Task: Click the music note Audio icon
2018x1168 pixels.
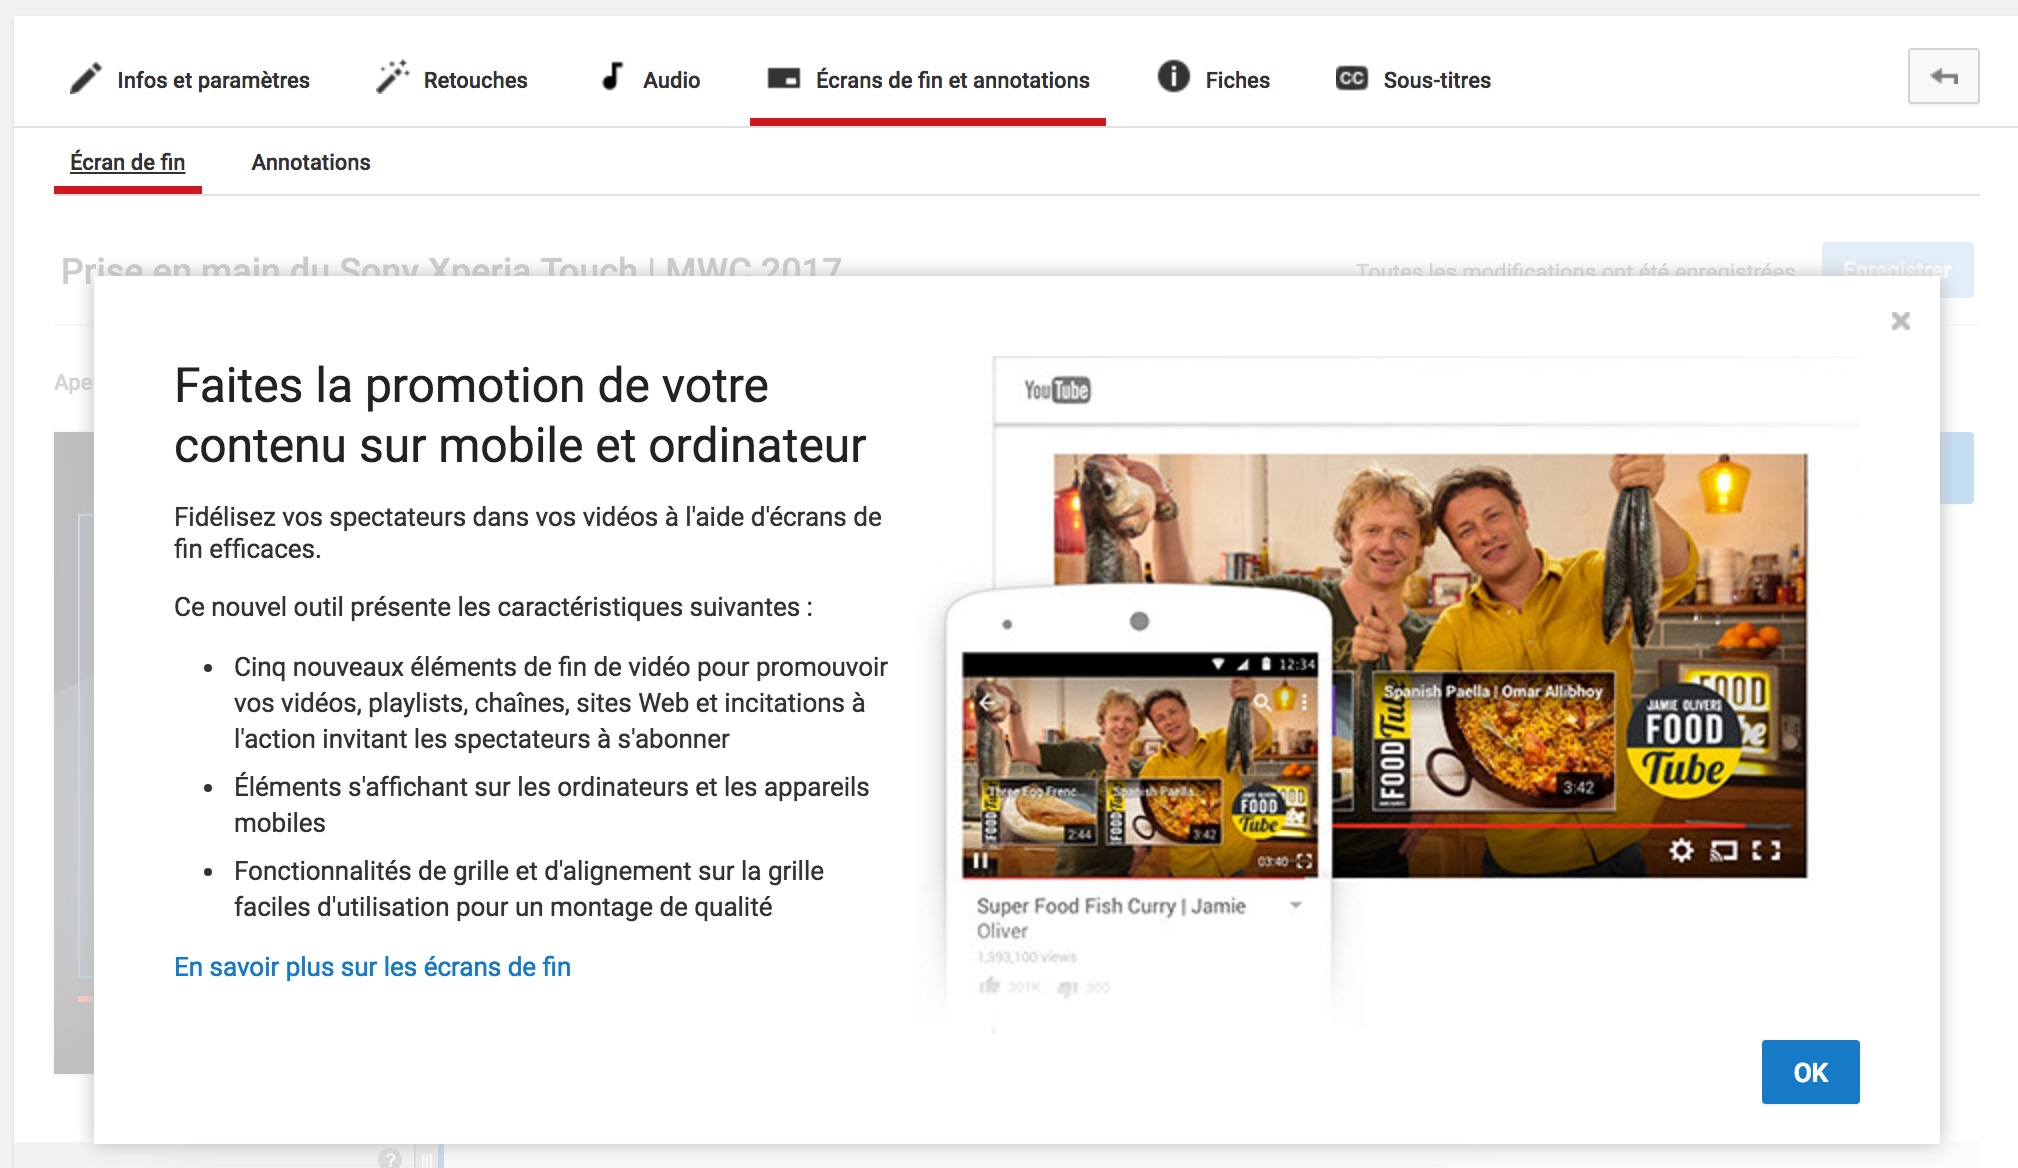Action: tap(612, 77)
